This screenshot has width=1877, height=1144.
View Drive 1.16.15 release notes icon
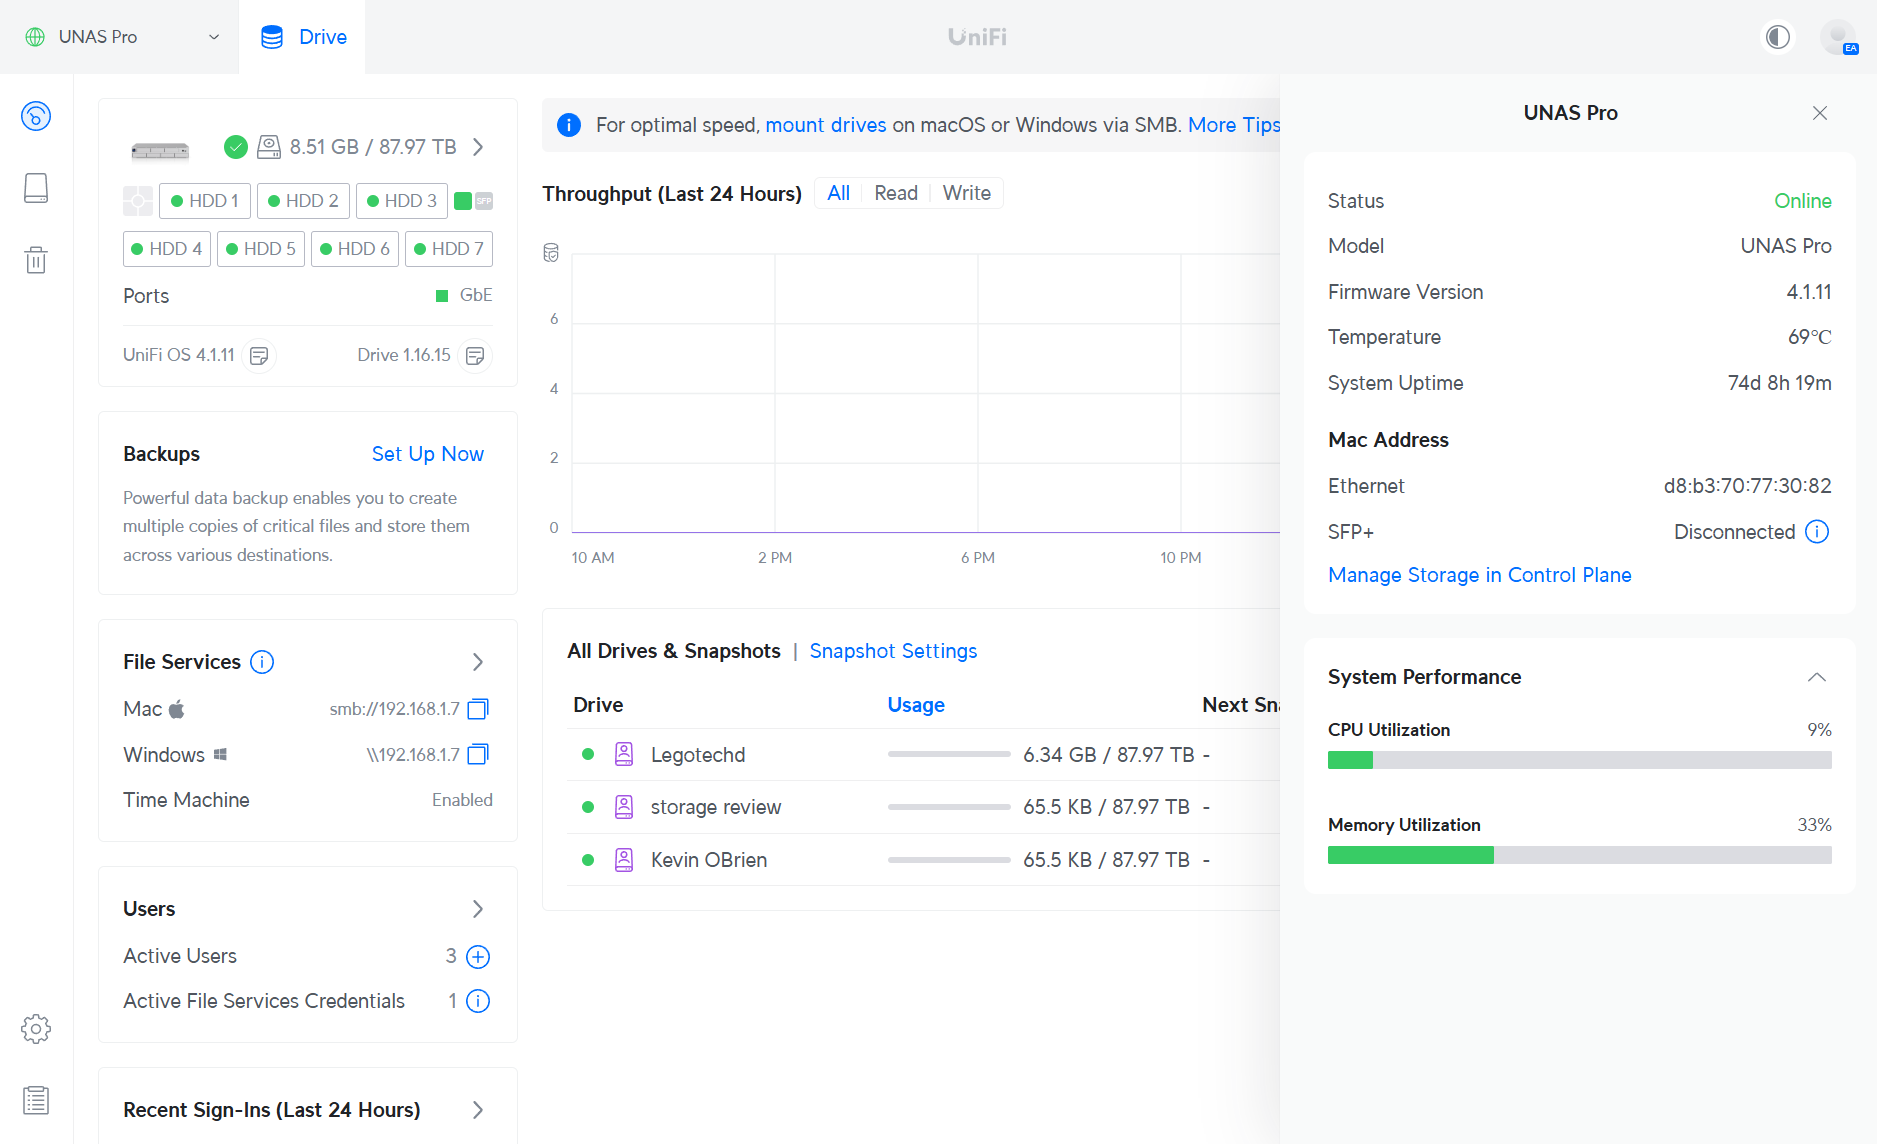coord(476,356)
